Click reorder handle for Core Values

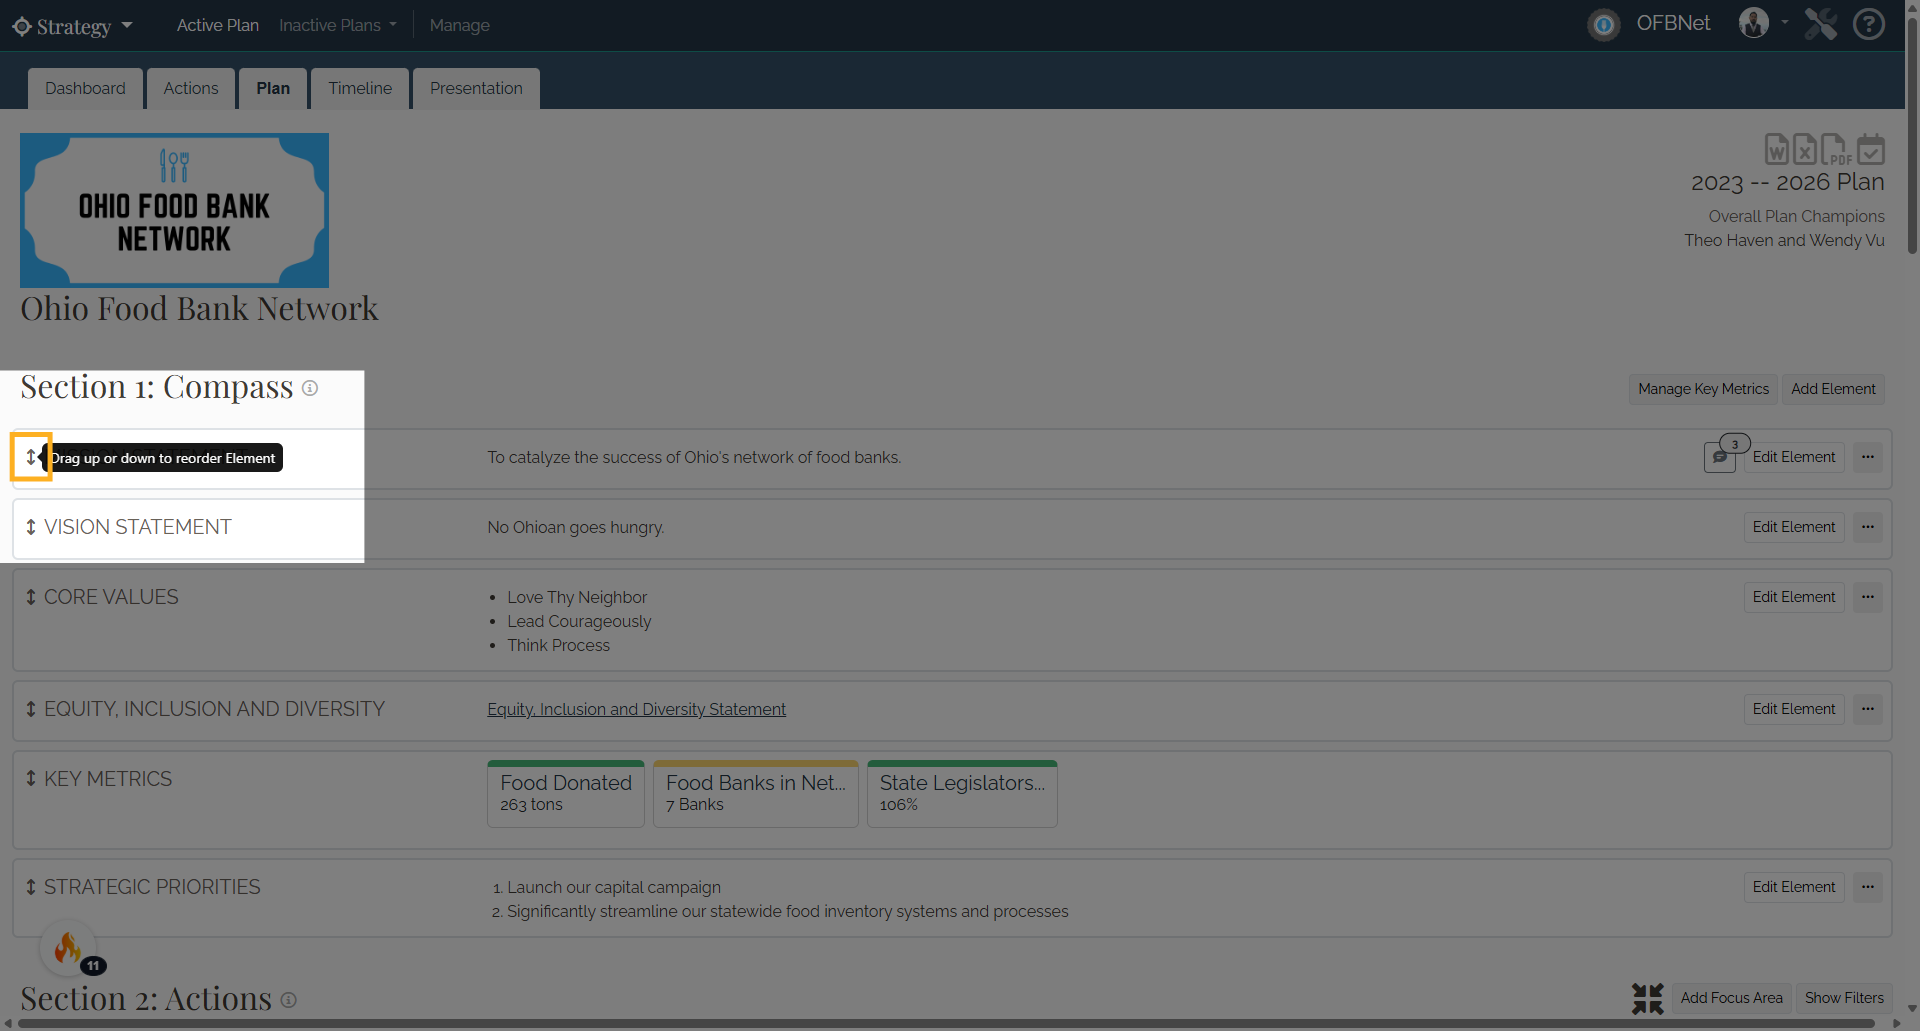(x=31, y=597)
